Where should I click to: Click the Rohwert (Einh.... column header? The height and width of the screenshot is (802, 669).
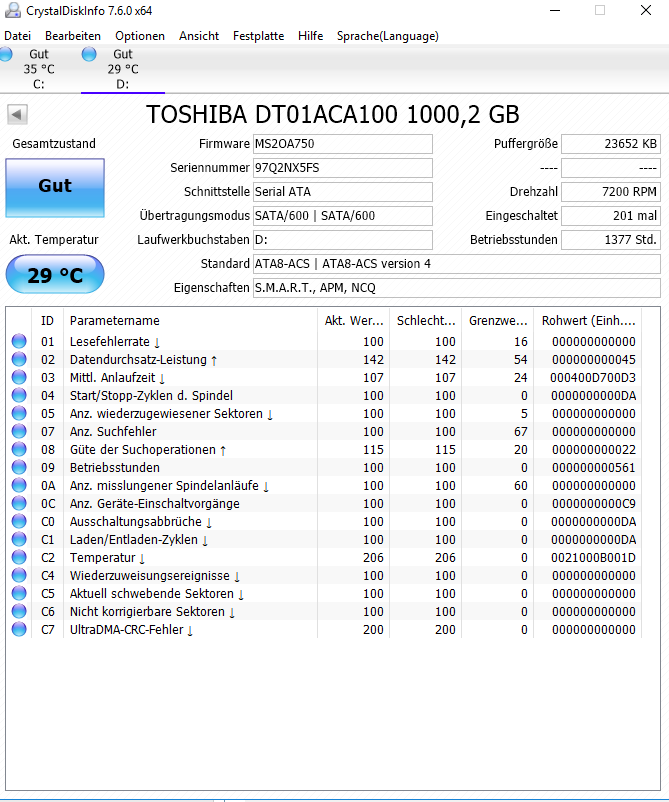pyautogui.click(x=588, y=321)
